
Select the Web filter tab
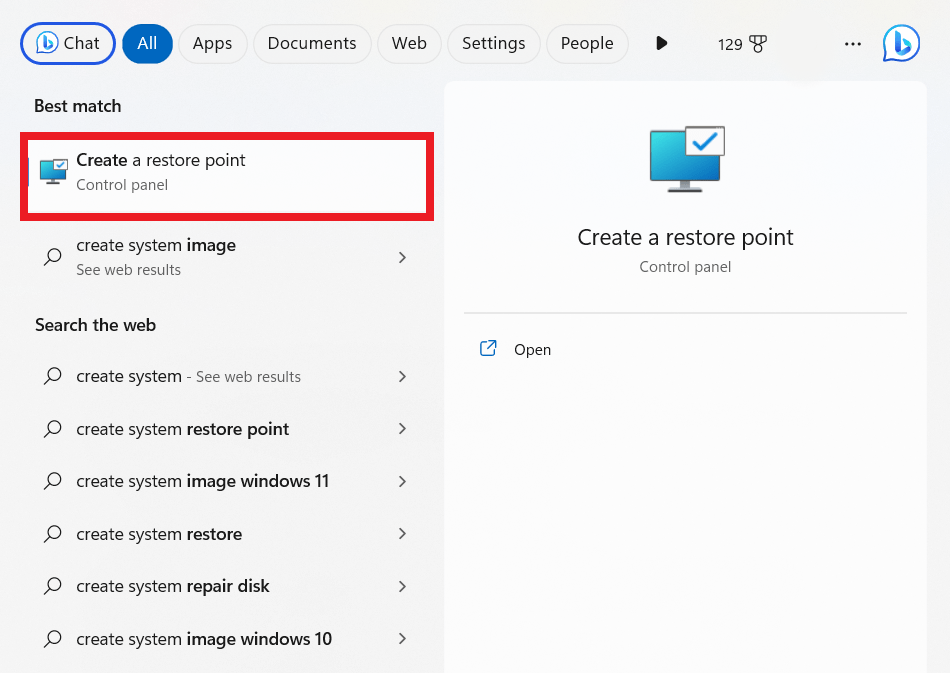[x=409, y=44]
